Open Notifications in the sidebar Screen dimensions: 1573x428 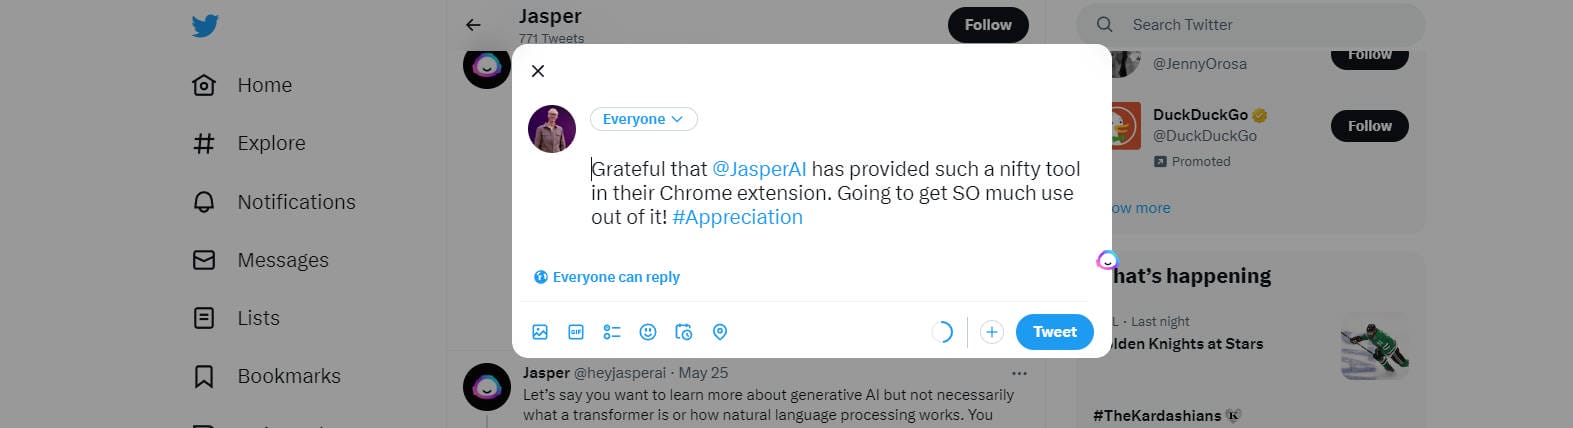(295, 202)
